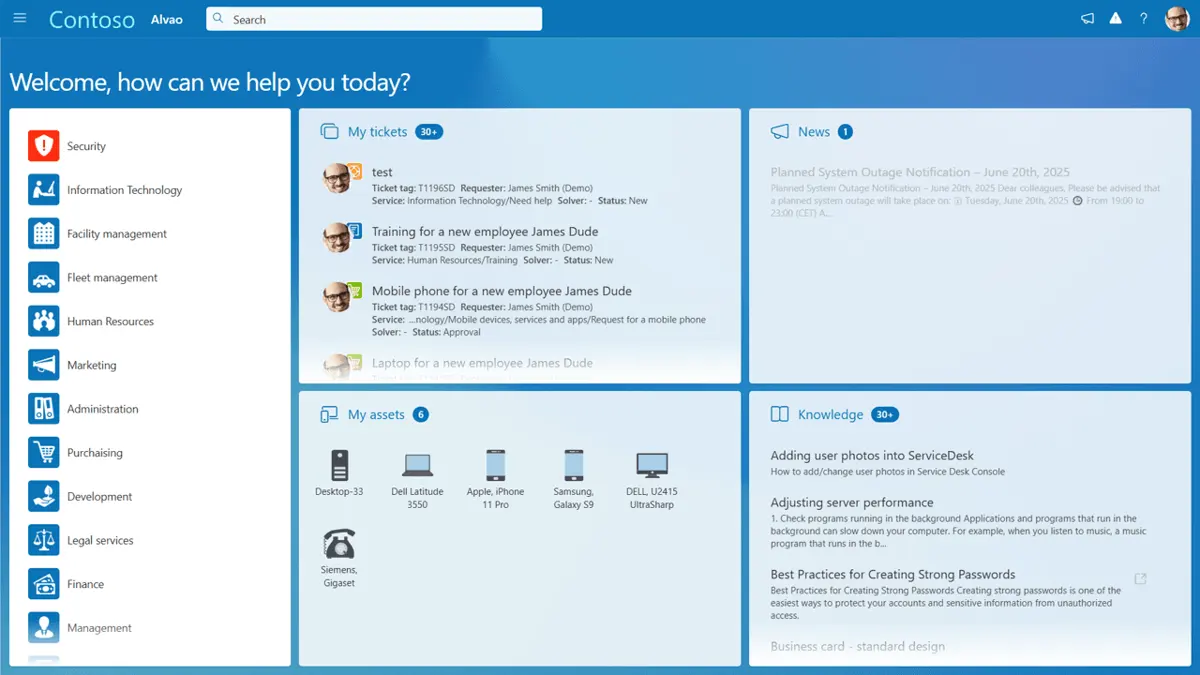This screenshot has width=1200, height=675.
Task: Select the Purchasing shopping cart icon
Action: pos(44,453)
